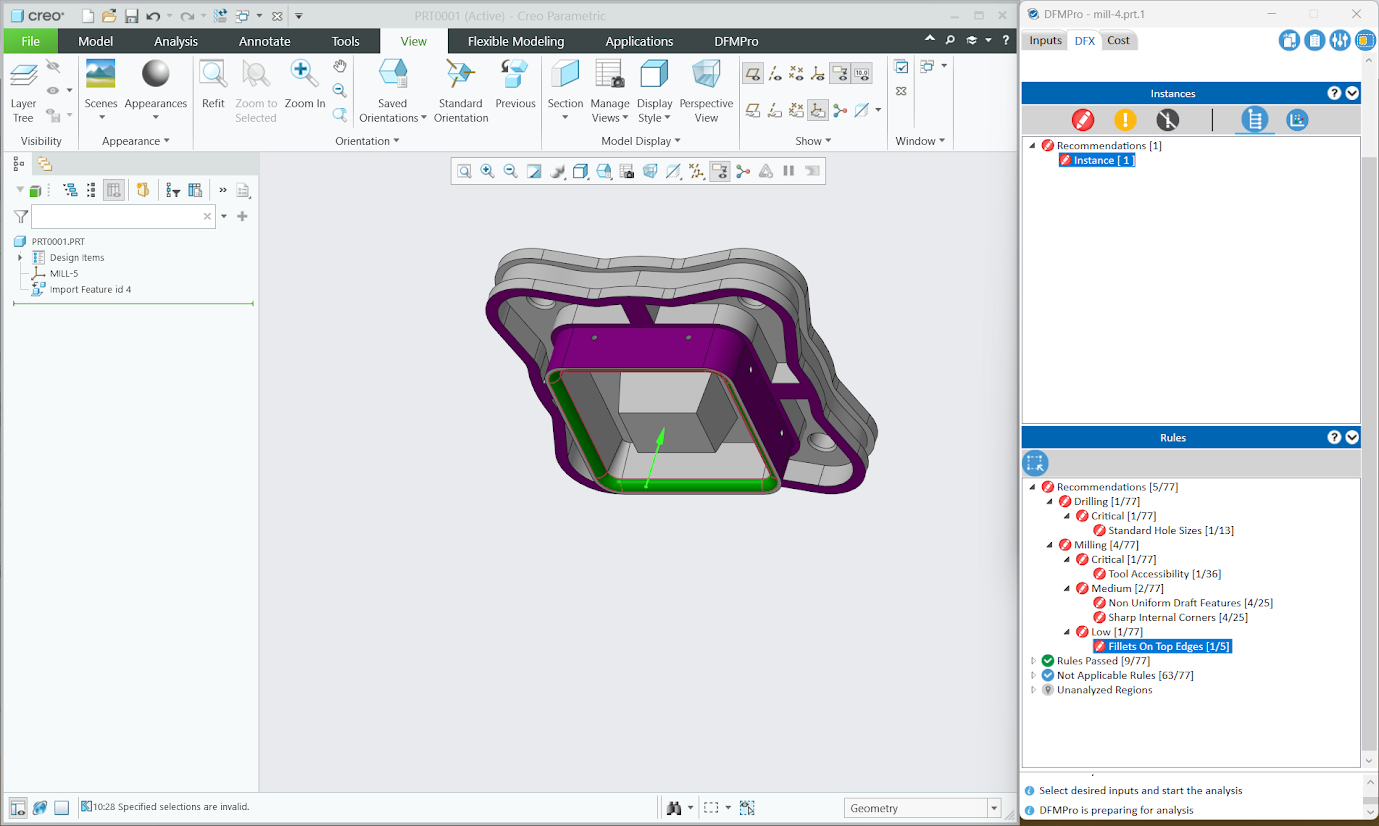Click the yellow warning filter icon
The height and width of the screenshot is (826, 1379).
click(1125, 120)
